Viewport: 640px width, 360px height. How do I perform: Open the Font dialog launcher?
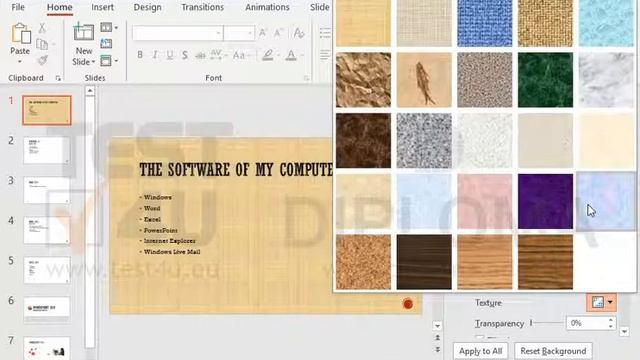tap(307, 78)
